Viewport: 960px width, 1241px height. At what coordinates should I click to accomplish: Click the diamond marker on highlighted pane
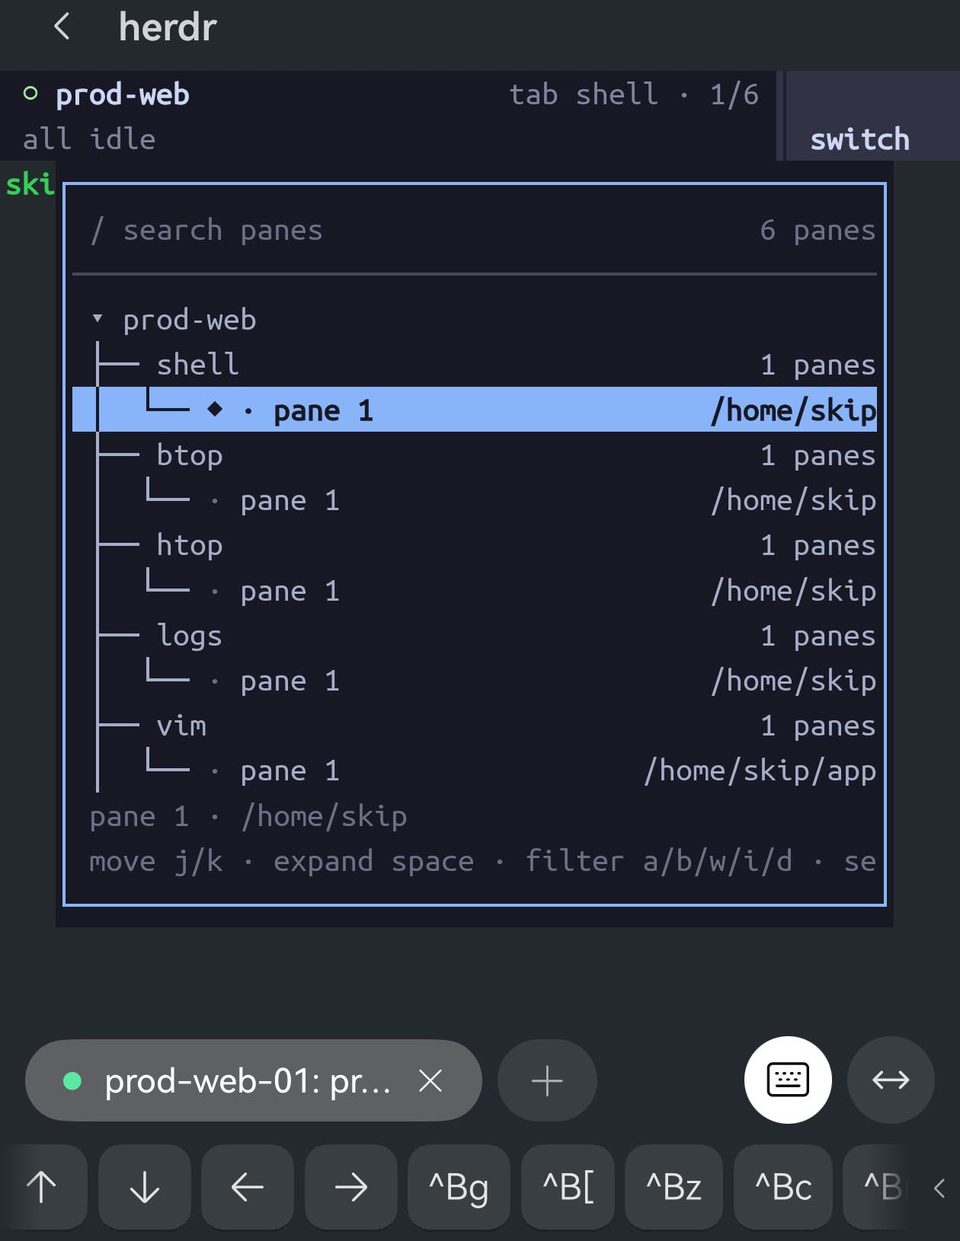coord(215,409)
